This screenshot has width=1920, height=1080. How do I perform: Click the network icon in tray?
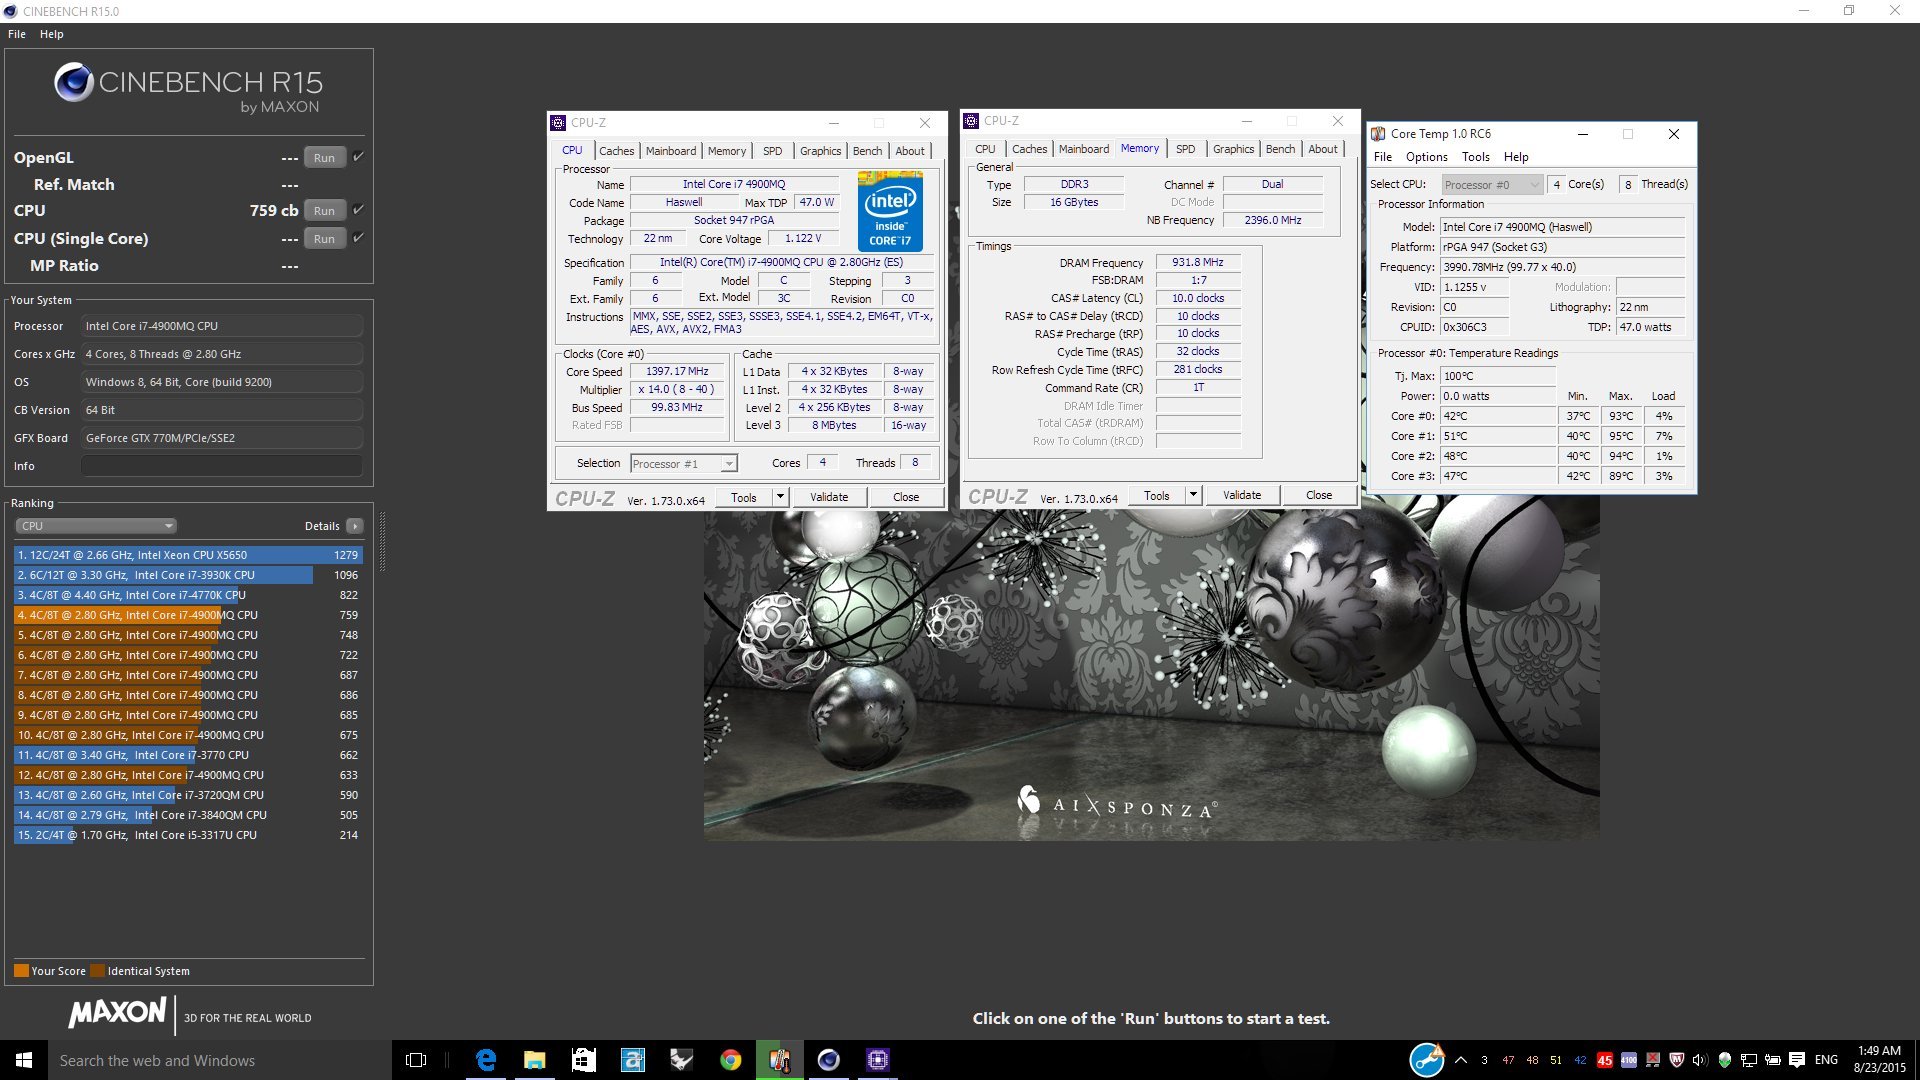(1749, 1060)
